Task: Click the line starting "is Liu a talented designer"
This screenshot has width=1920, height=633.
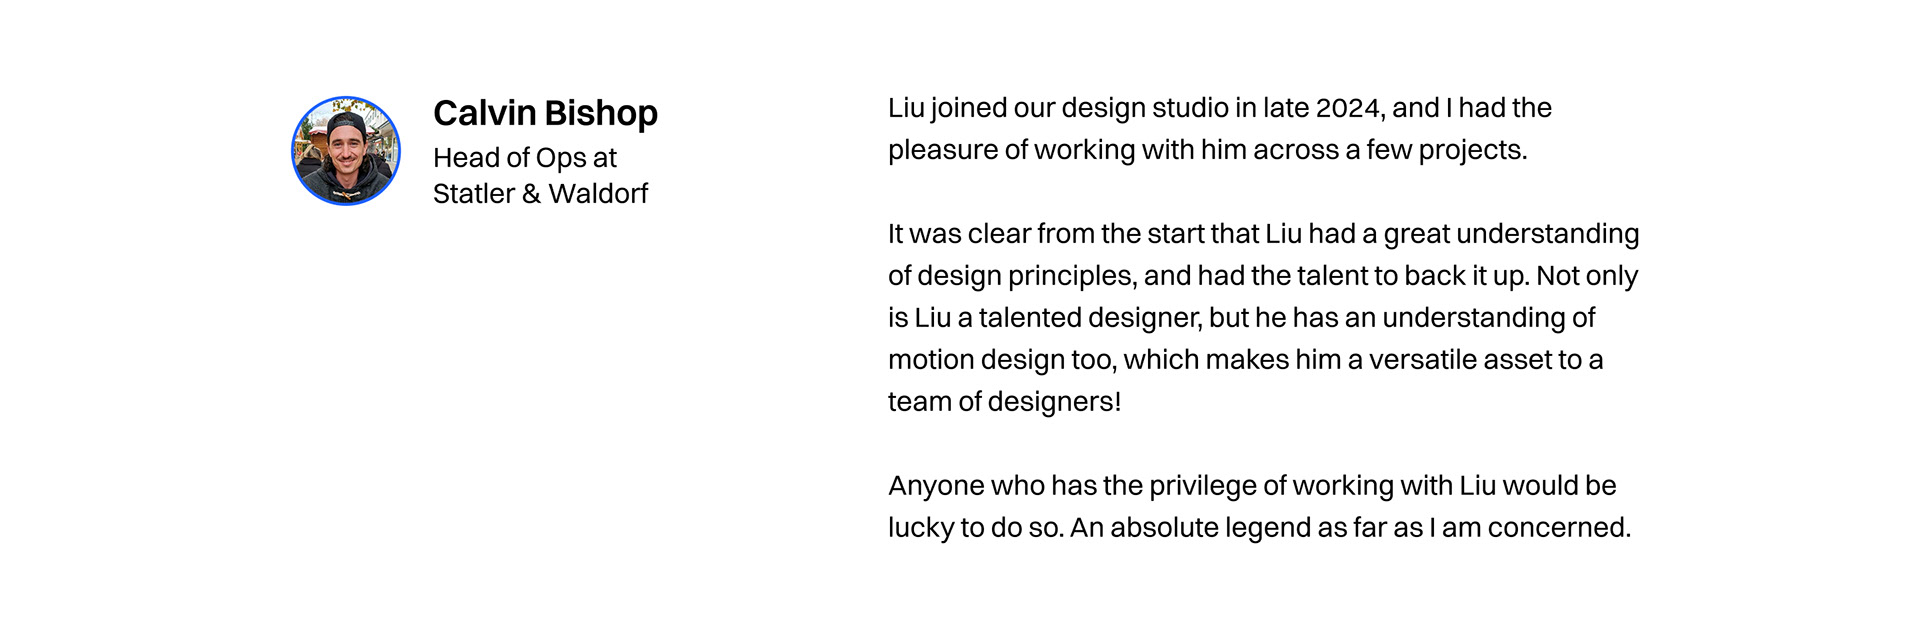Action: pos(1242,318)
